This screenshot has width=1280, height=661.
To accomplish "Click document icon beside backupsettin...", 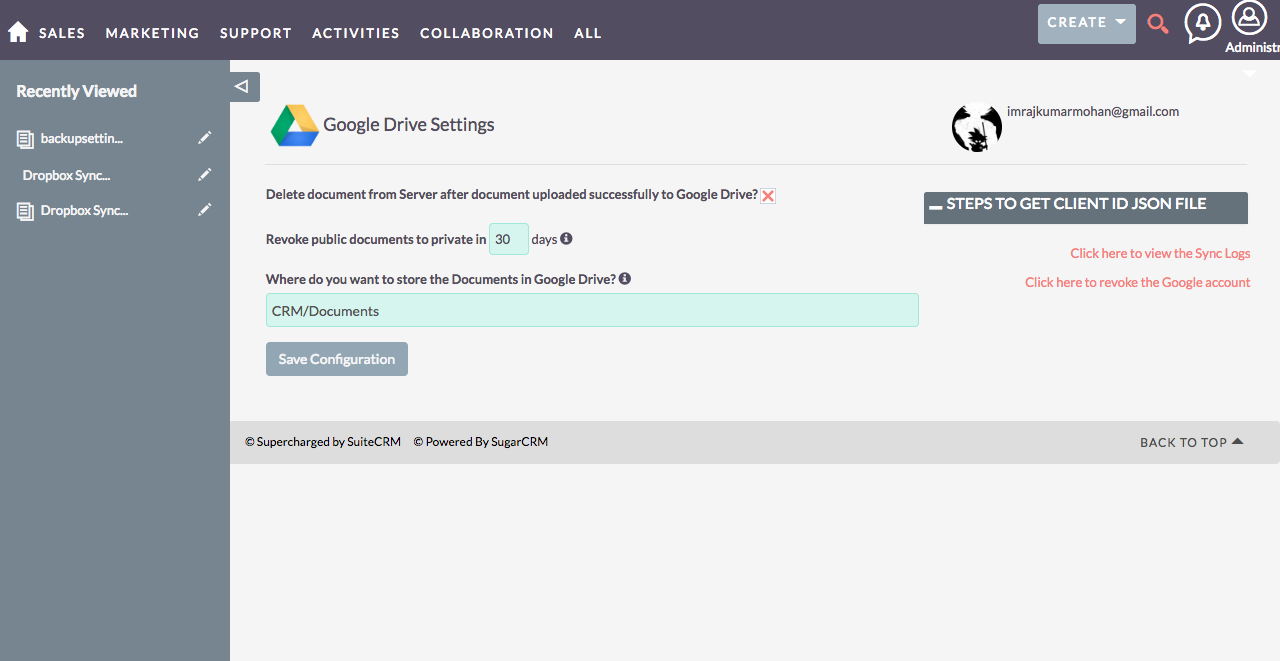I will [26, 139].
